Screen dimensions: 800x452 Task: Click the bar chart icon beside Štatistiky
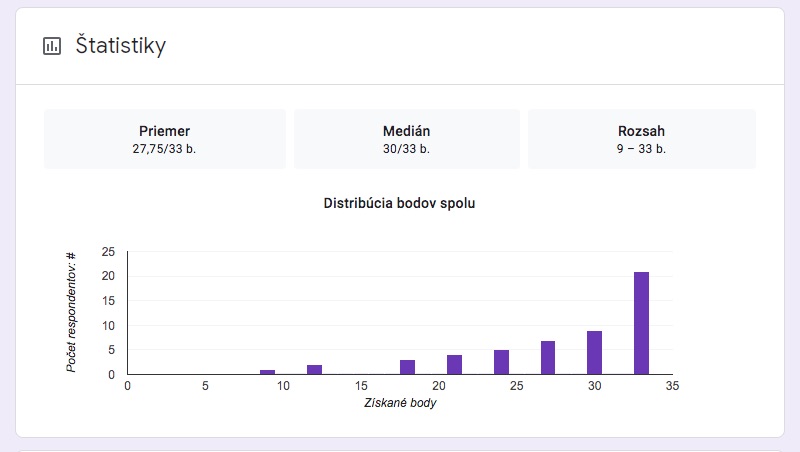click(51, 46)
